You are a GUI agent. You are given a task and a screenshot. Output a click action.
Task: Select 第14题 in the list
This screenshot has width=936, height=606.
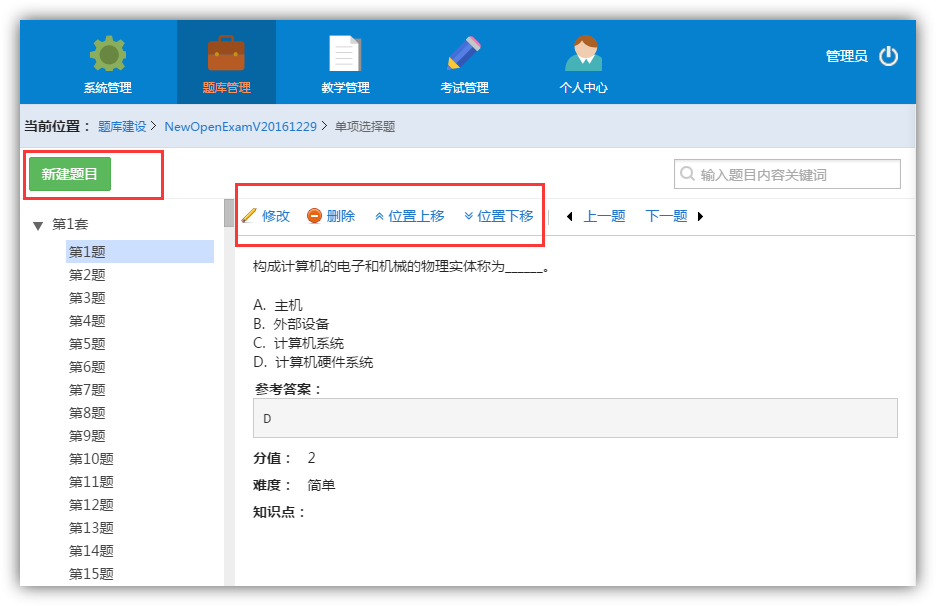(91, 550)
